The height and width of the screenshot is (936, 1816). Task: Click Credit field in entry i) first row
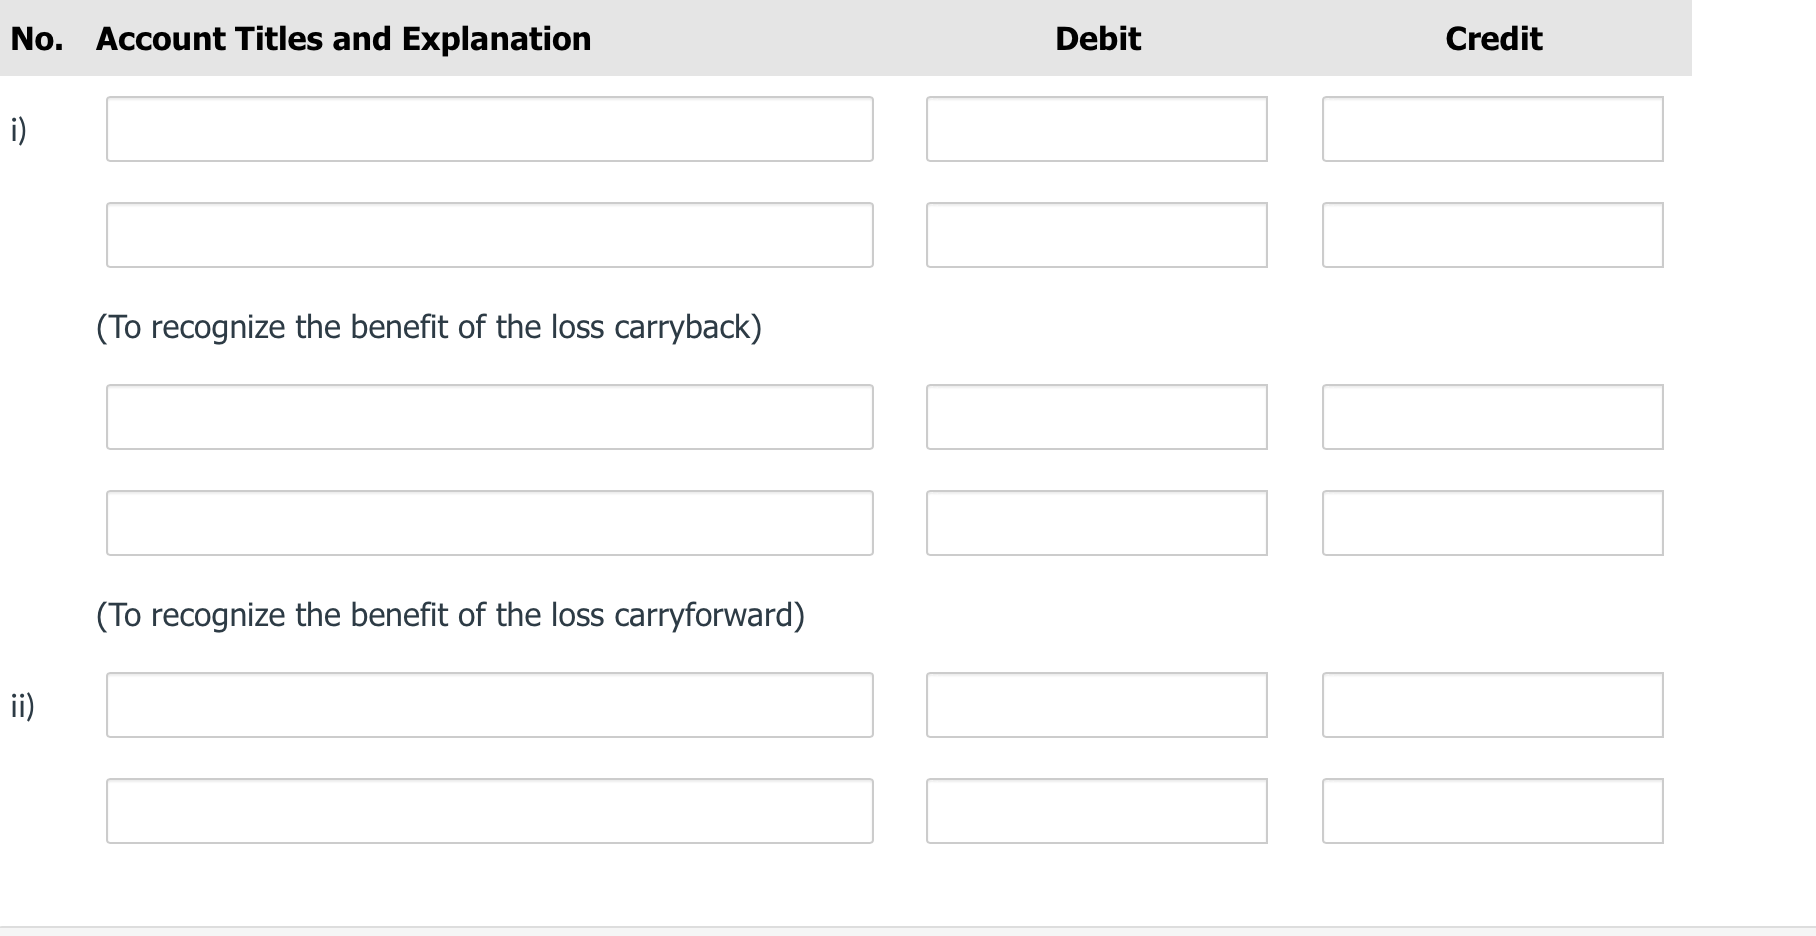click(x=1492, y=129)
